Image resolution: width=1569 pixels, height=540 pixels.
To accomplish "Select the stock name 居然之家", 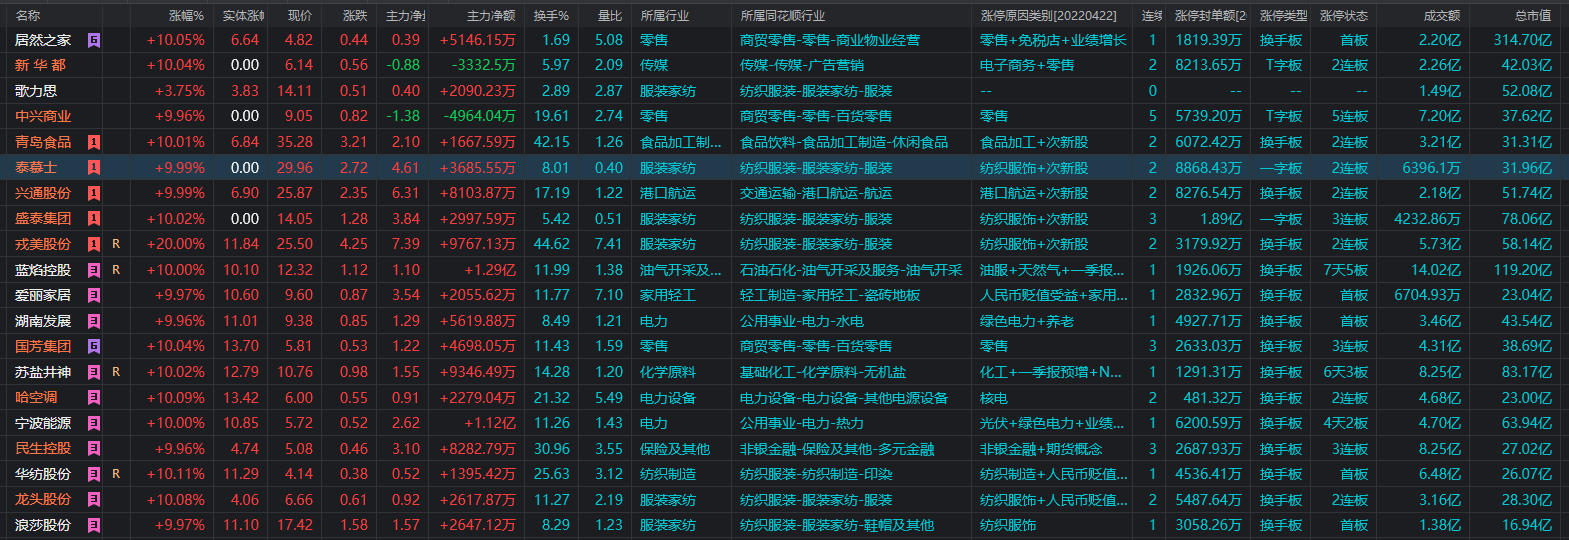I will click(43, 40).
